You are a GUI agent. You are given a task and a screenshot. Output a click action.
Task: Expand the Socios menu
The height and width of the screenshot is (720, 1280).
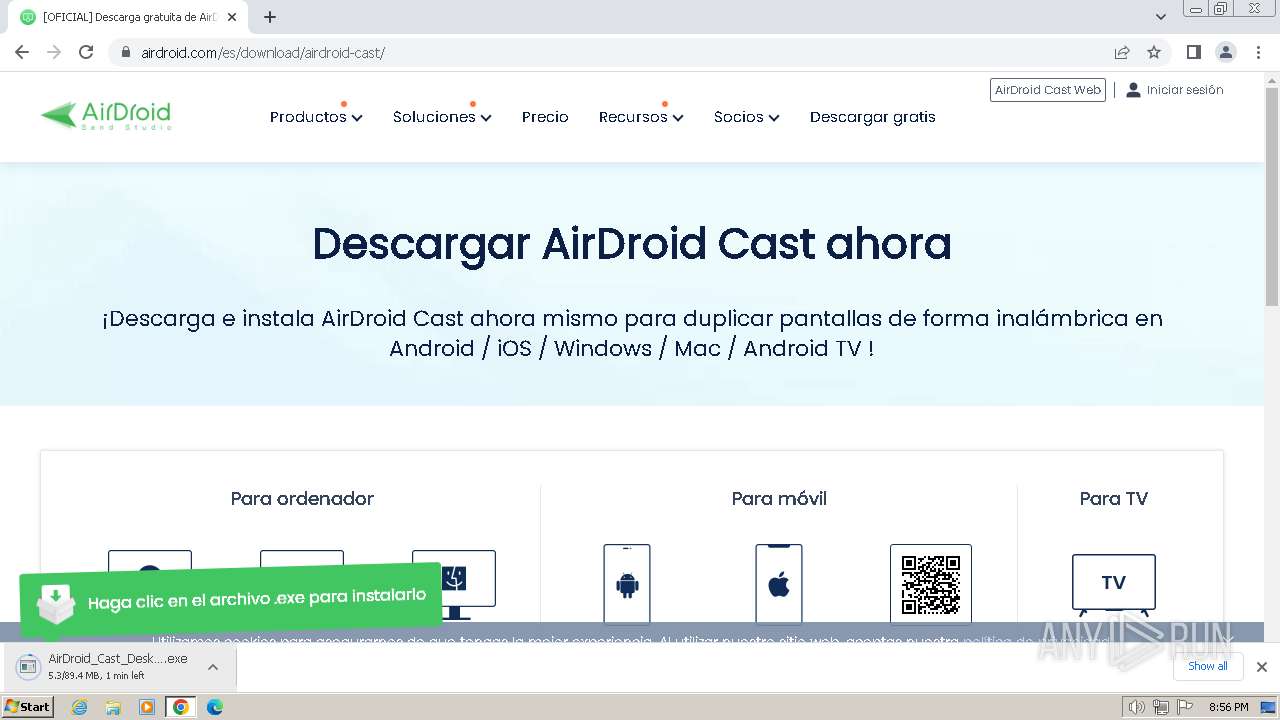coord(746,117)
